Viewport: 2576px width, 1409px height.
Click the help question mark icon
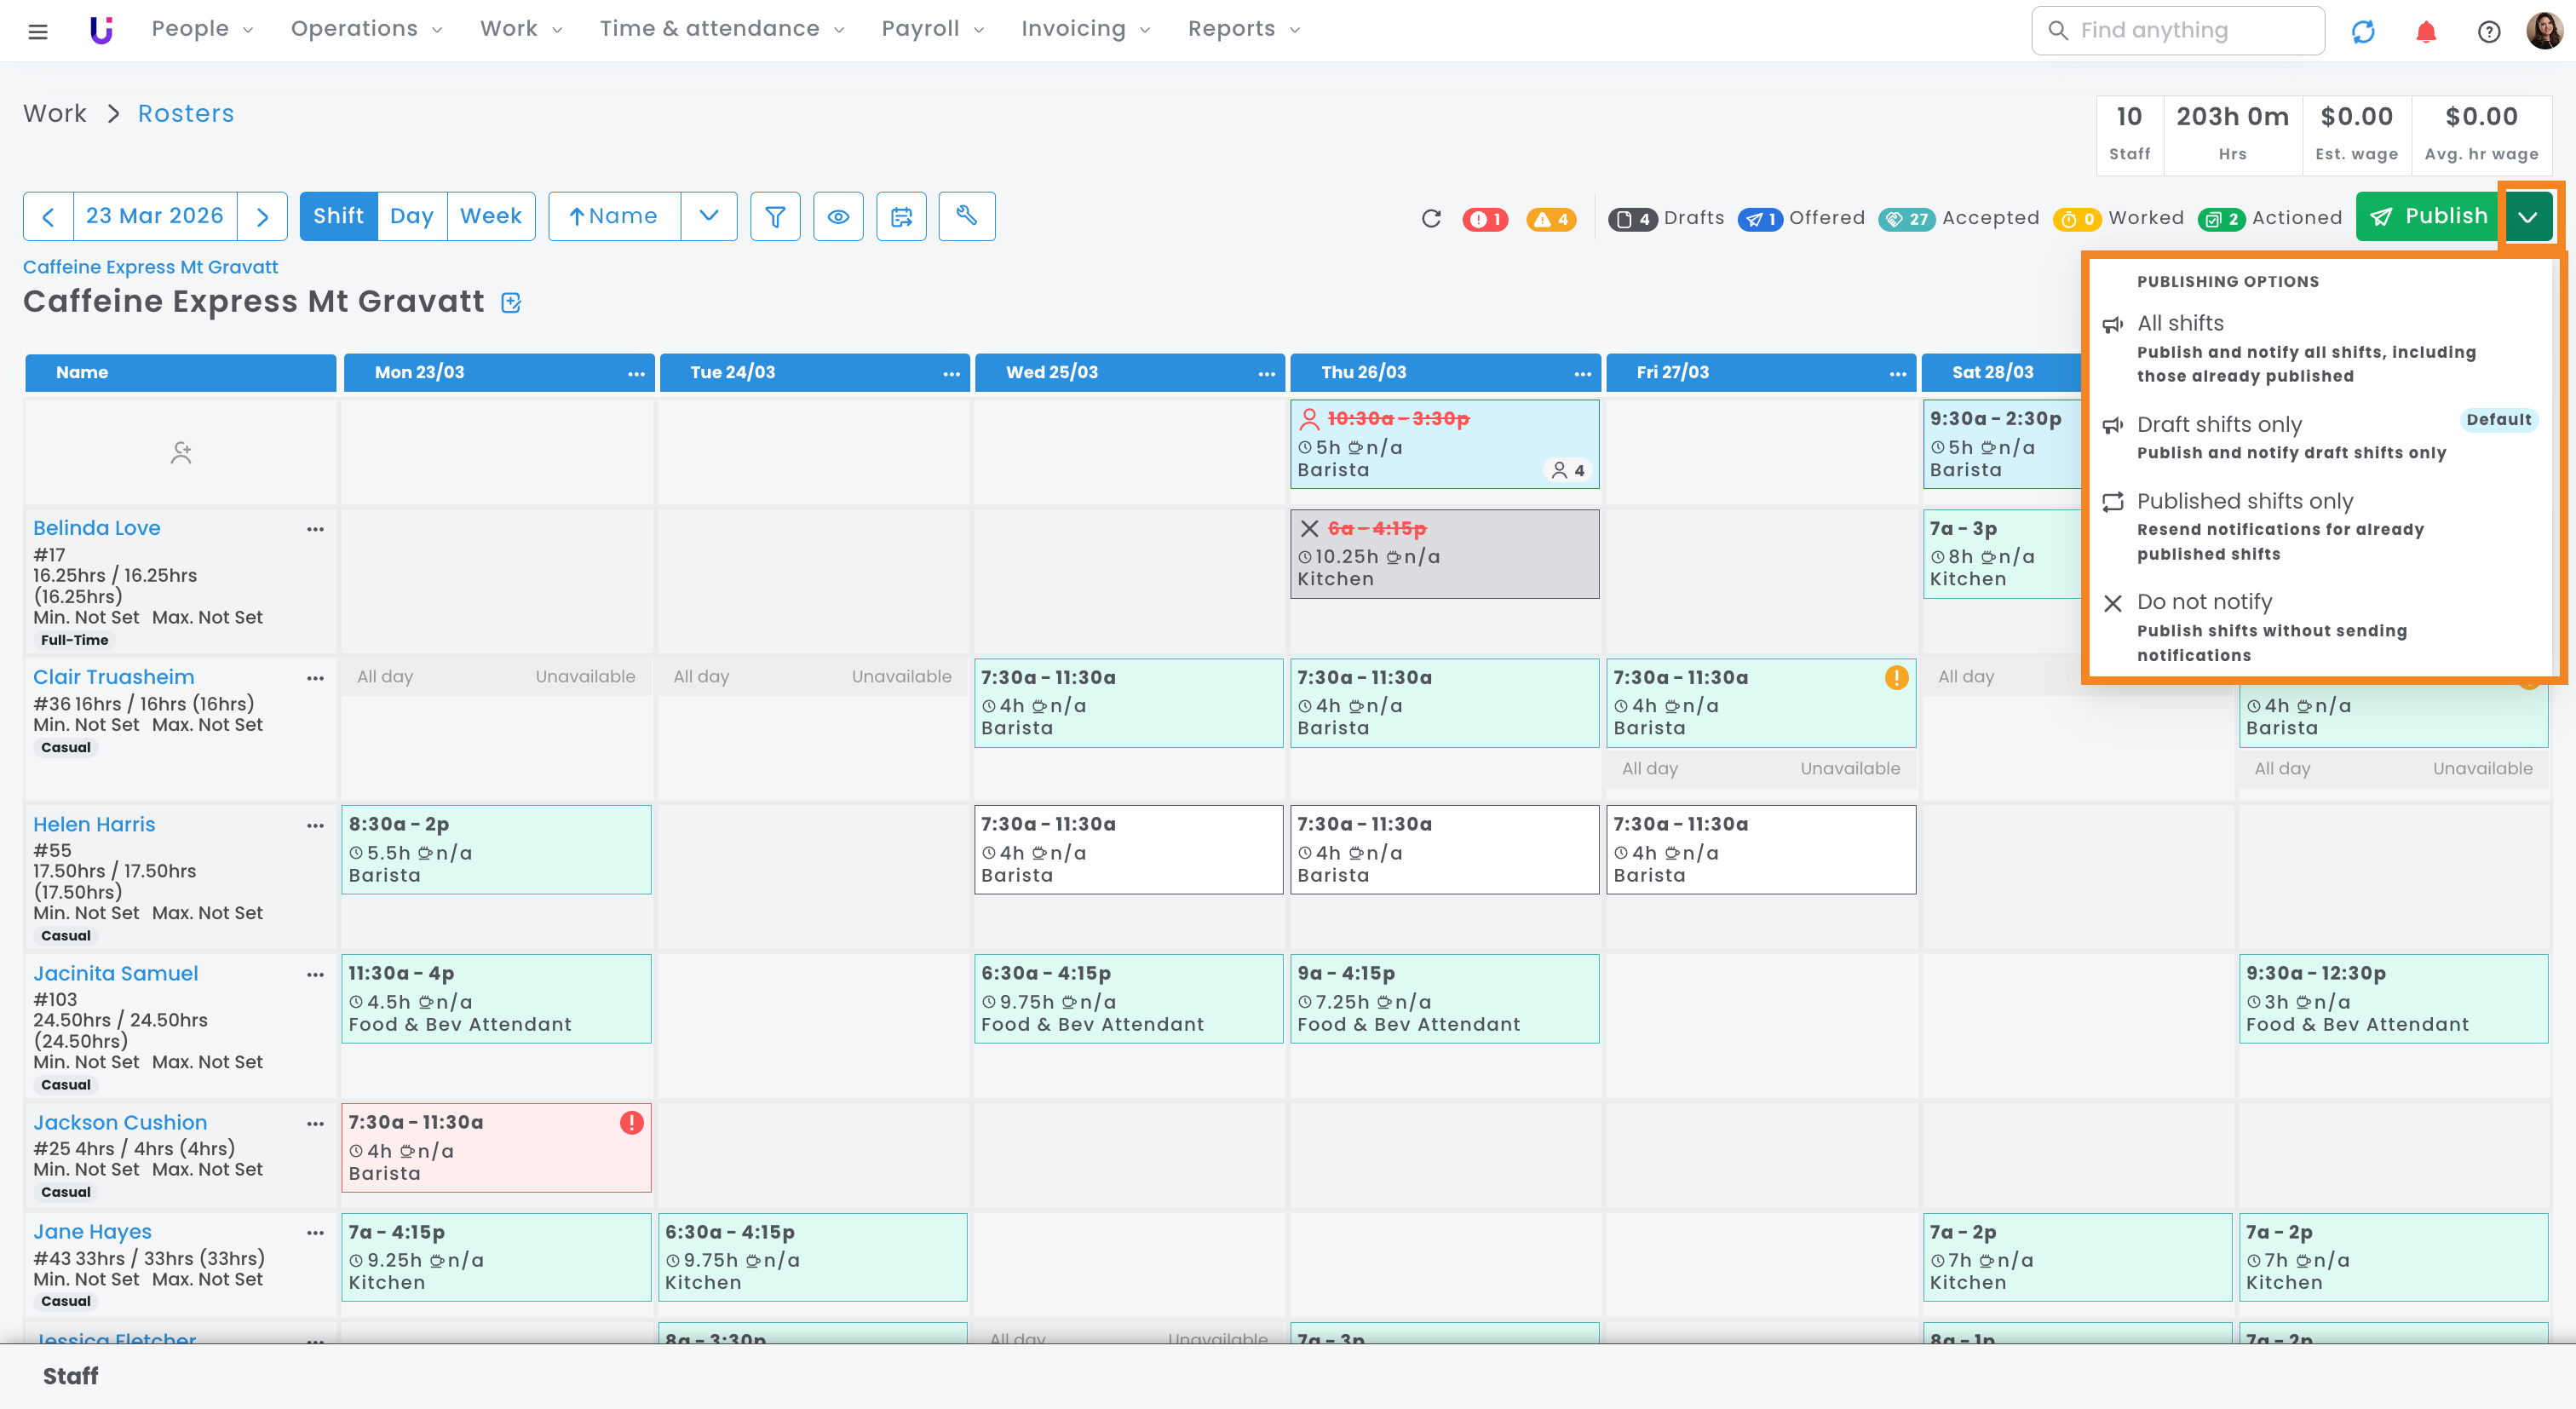click(2488, 31)
